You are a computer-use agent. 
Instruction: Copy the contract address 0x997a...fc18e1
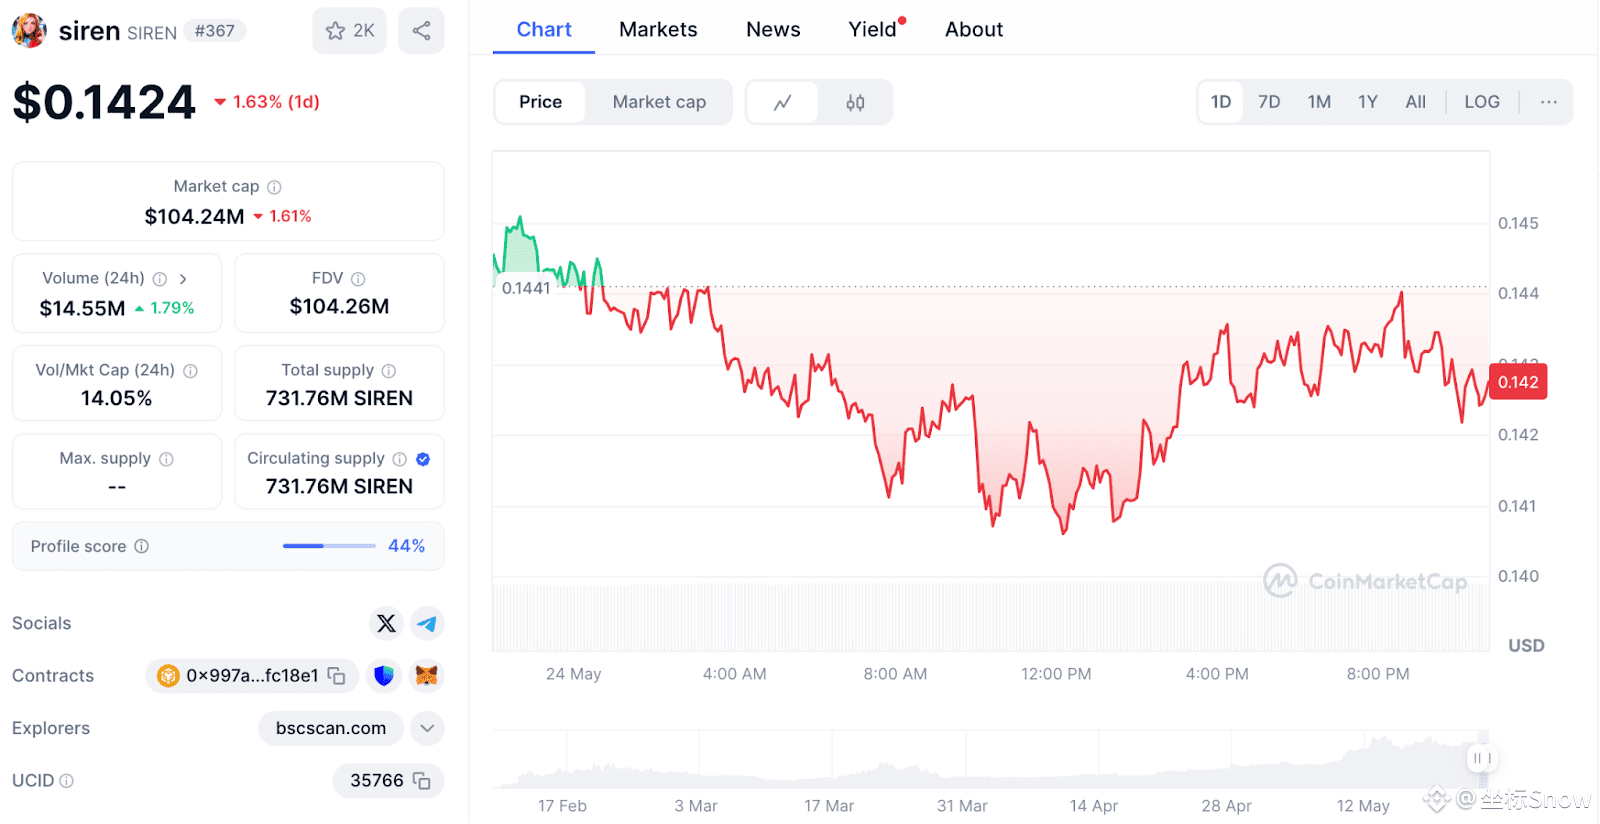click(x=337, y=676)
